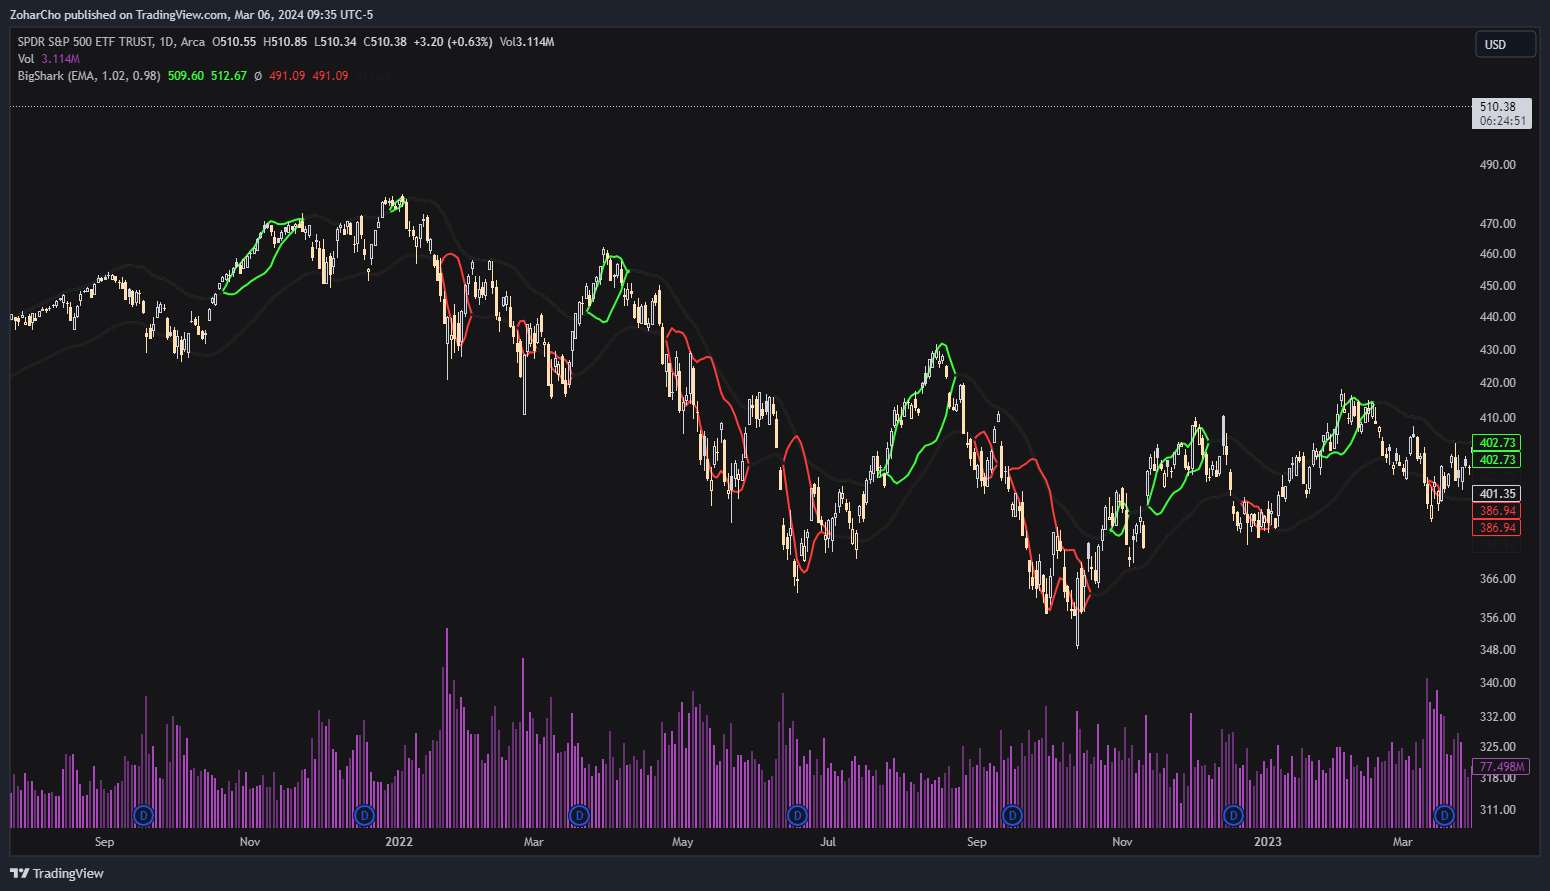1550x891 pixels.
Task: Click the 366.00 price axis label
Action: (1498, 579)
